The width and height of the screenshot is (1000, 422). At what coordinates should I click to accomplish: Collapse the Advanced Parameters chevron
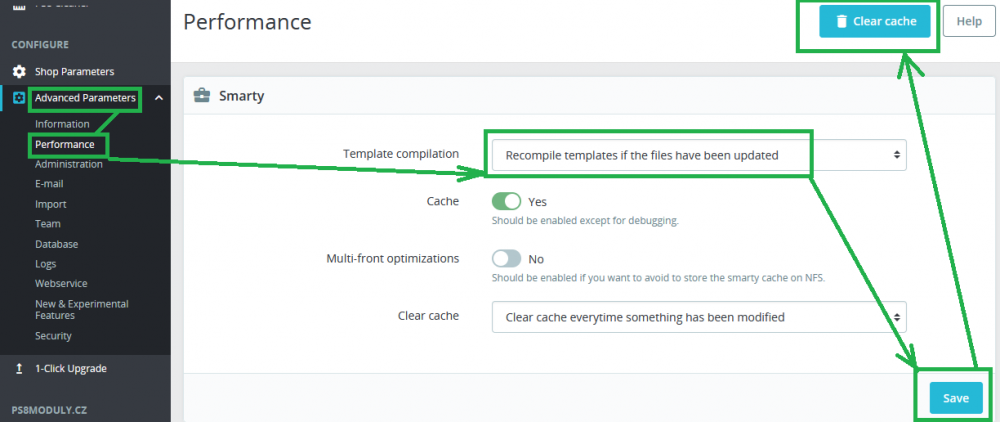point(158,98)
